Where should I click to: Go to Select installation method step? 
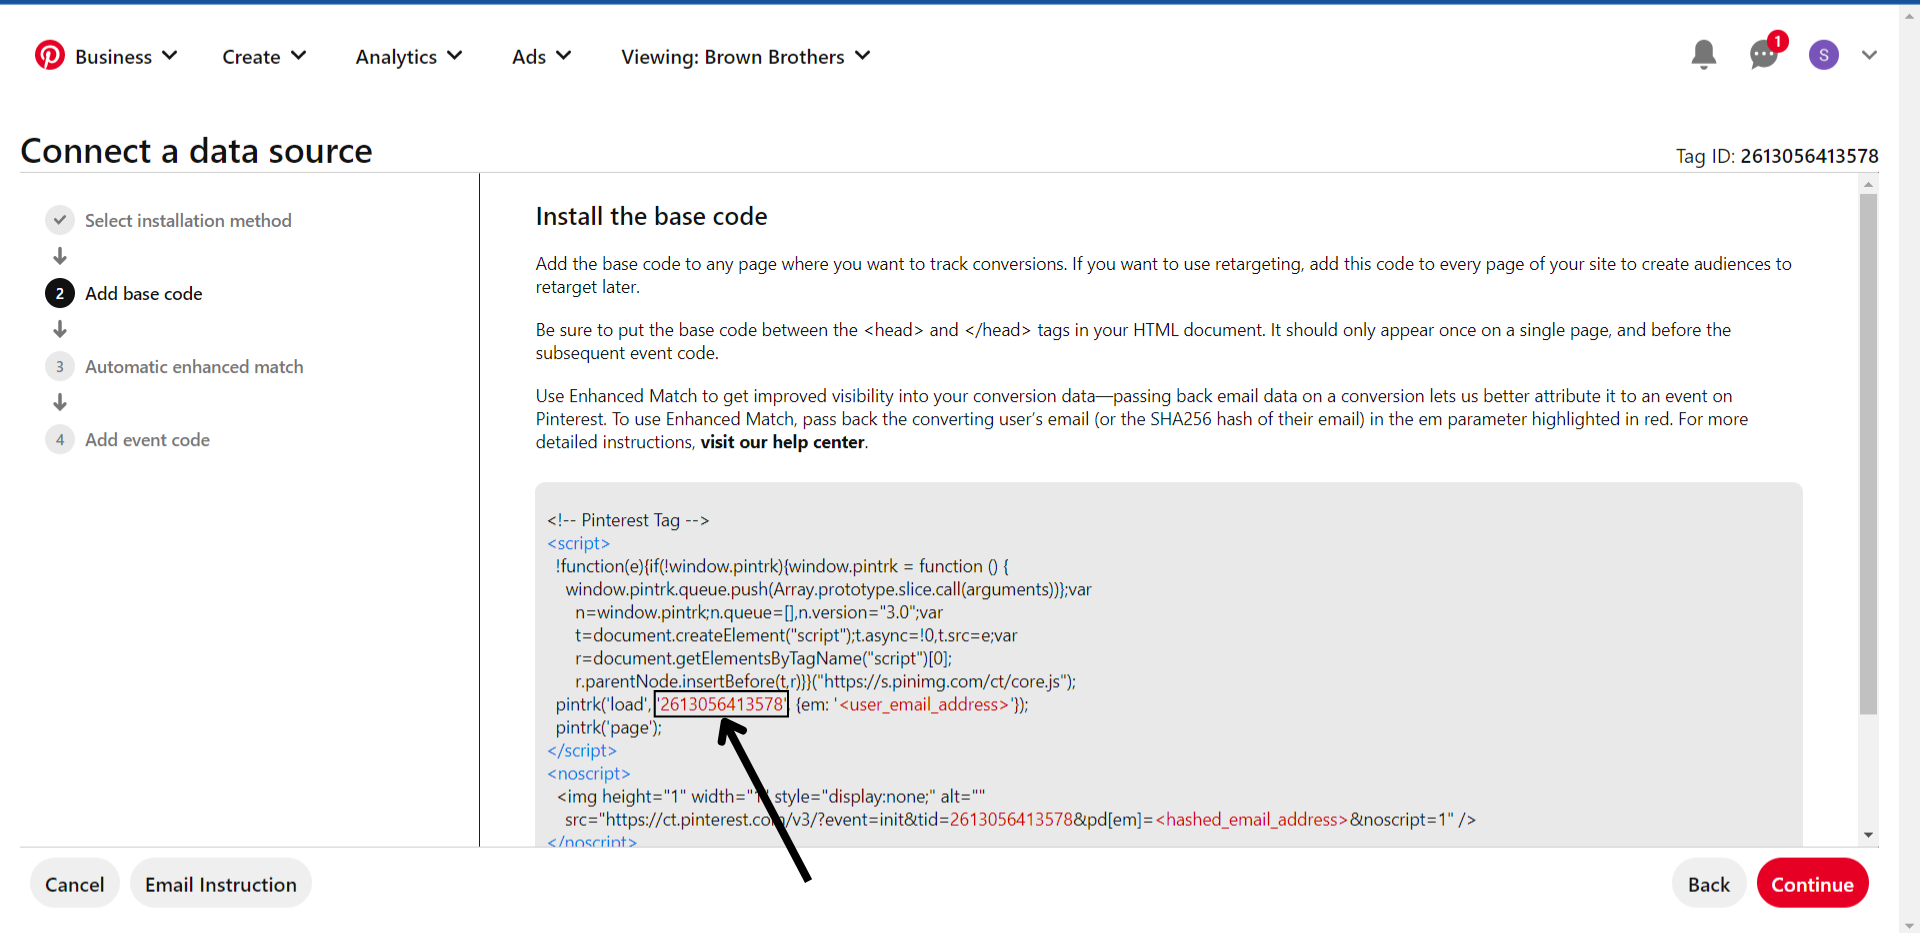click(188, 220)
